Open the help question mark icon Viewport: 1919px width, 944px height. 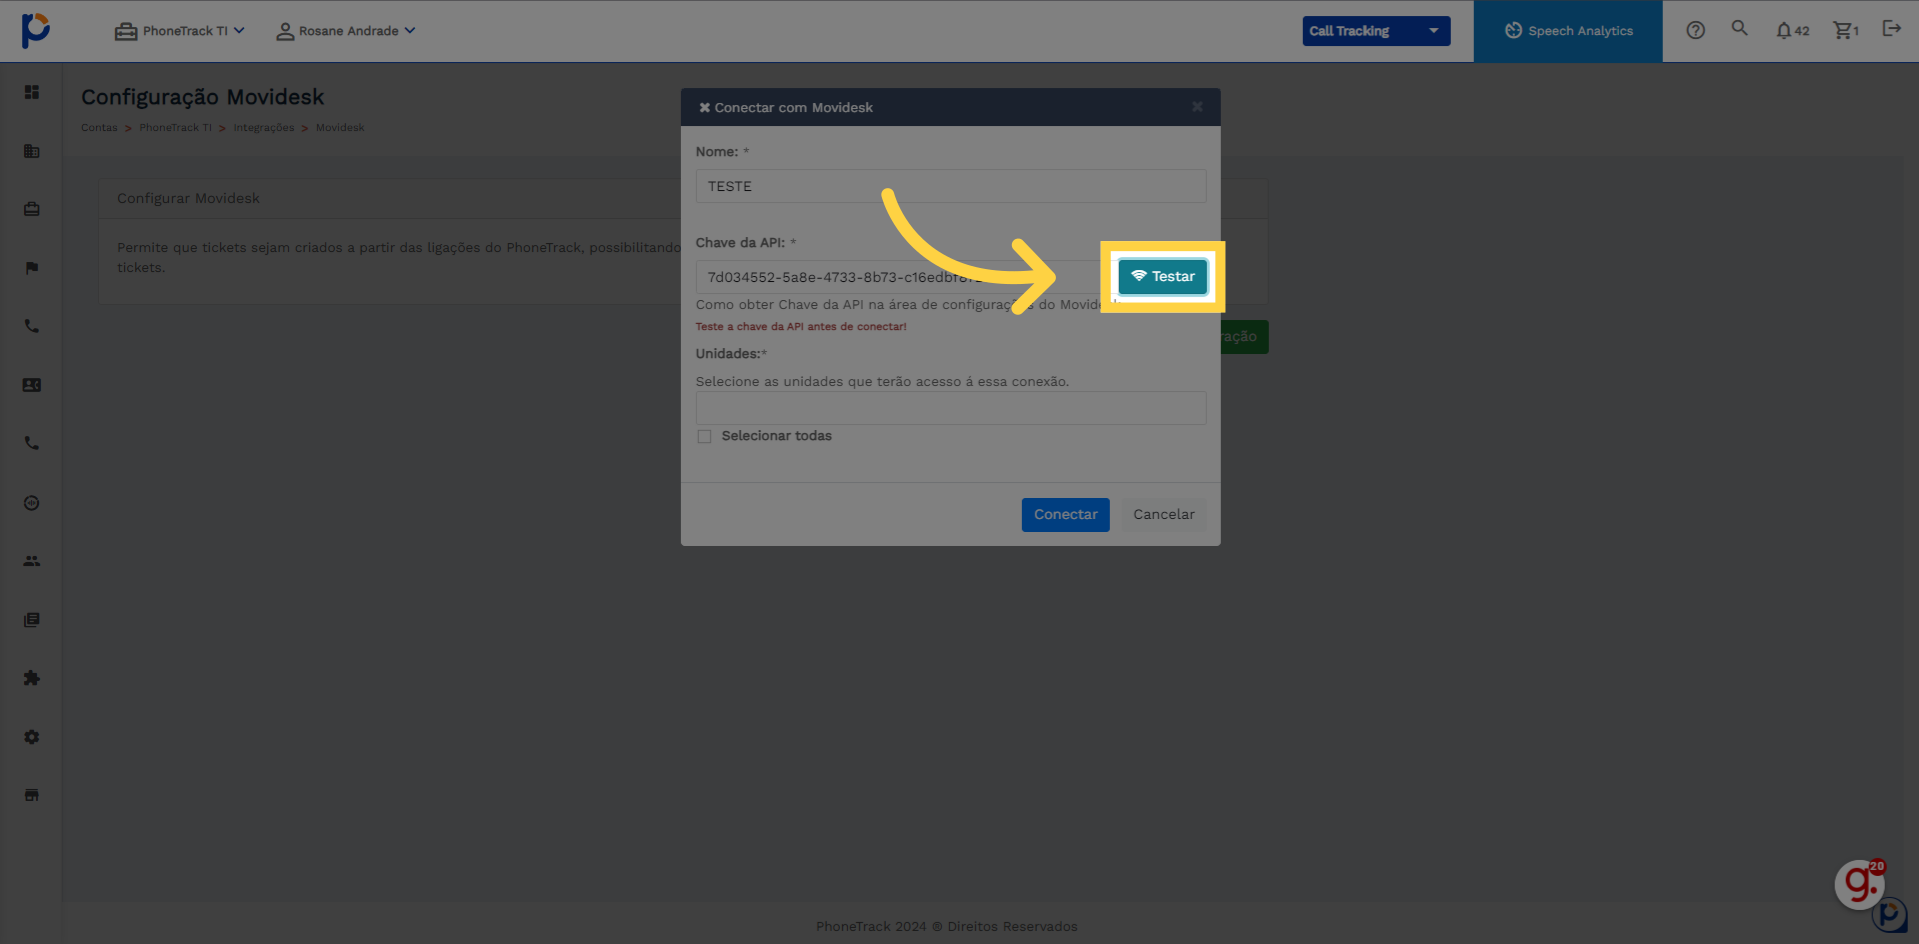[1695, 30]
